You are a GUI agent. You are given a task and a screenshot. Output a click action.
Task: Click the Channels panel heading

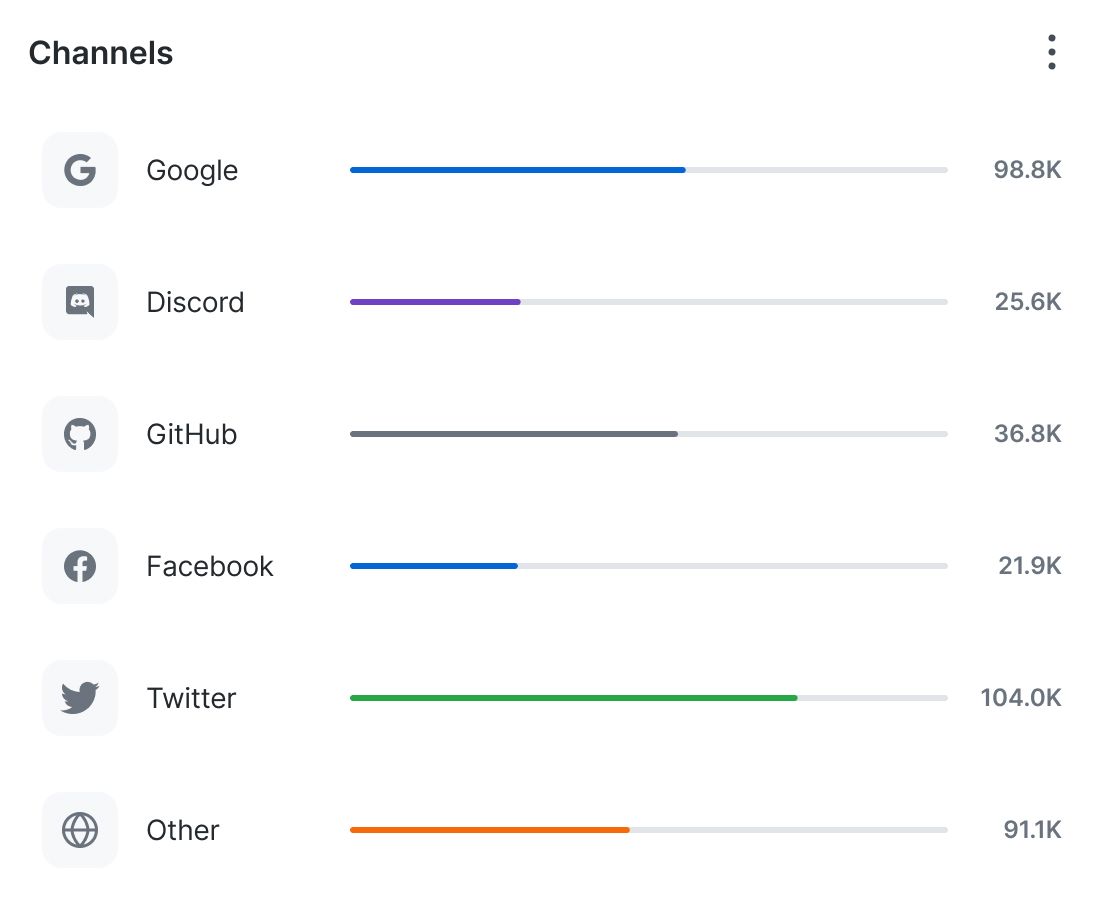coord(101,53)
